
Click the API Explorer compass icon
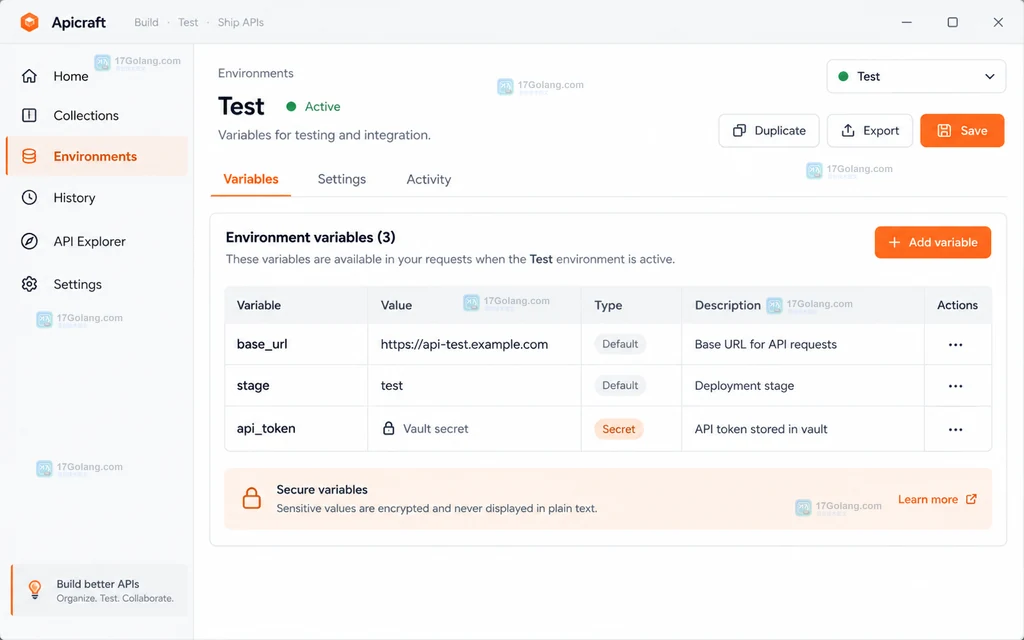coord(29,241)
